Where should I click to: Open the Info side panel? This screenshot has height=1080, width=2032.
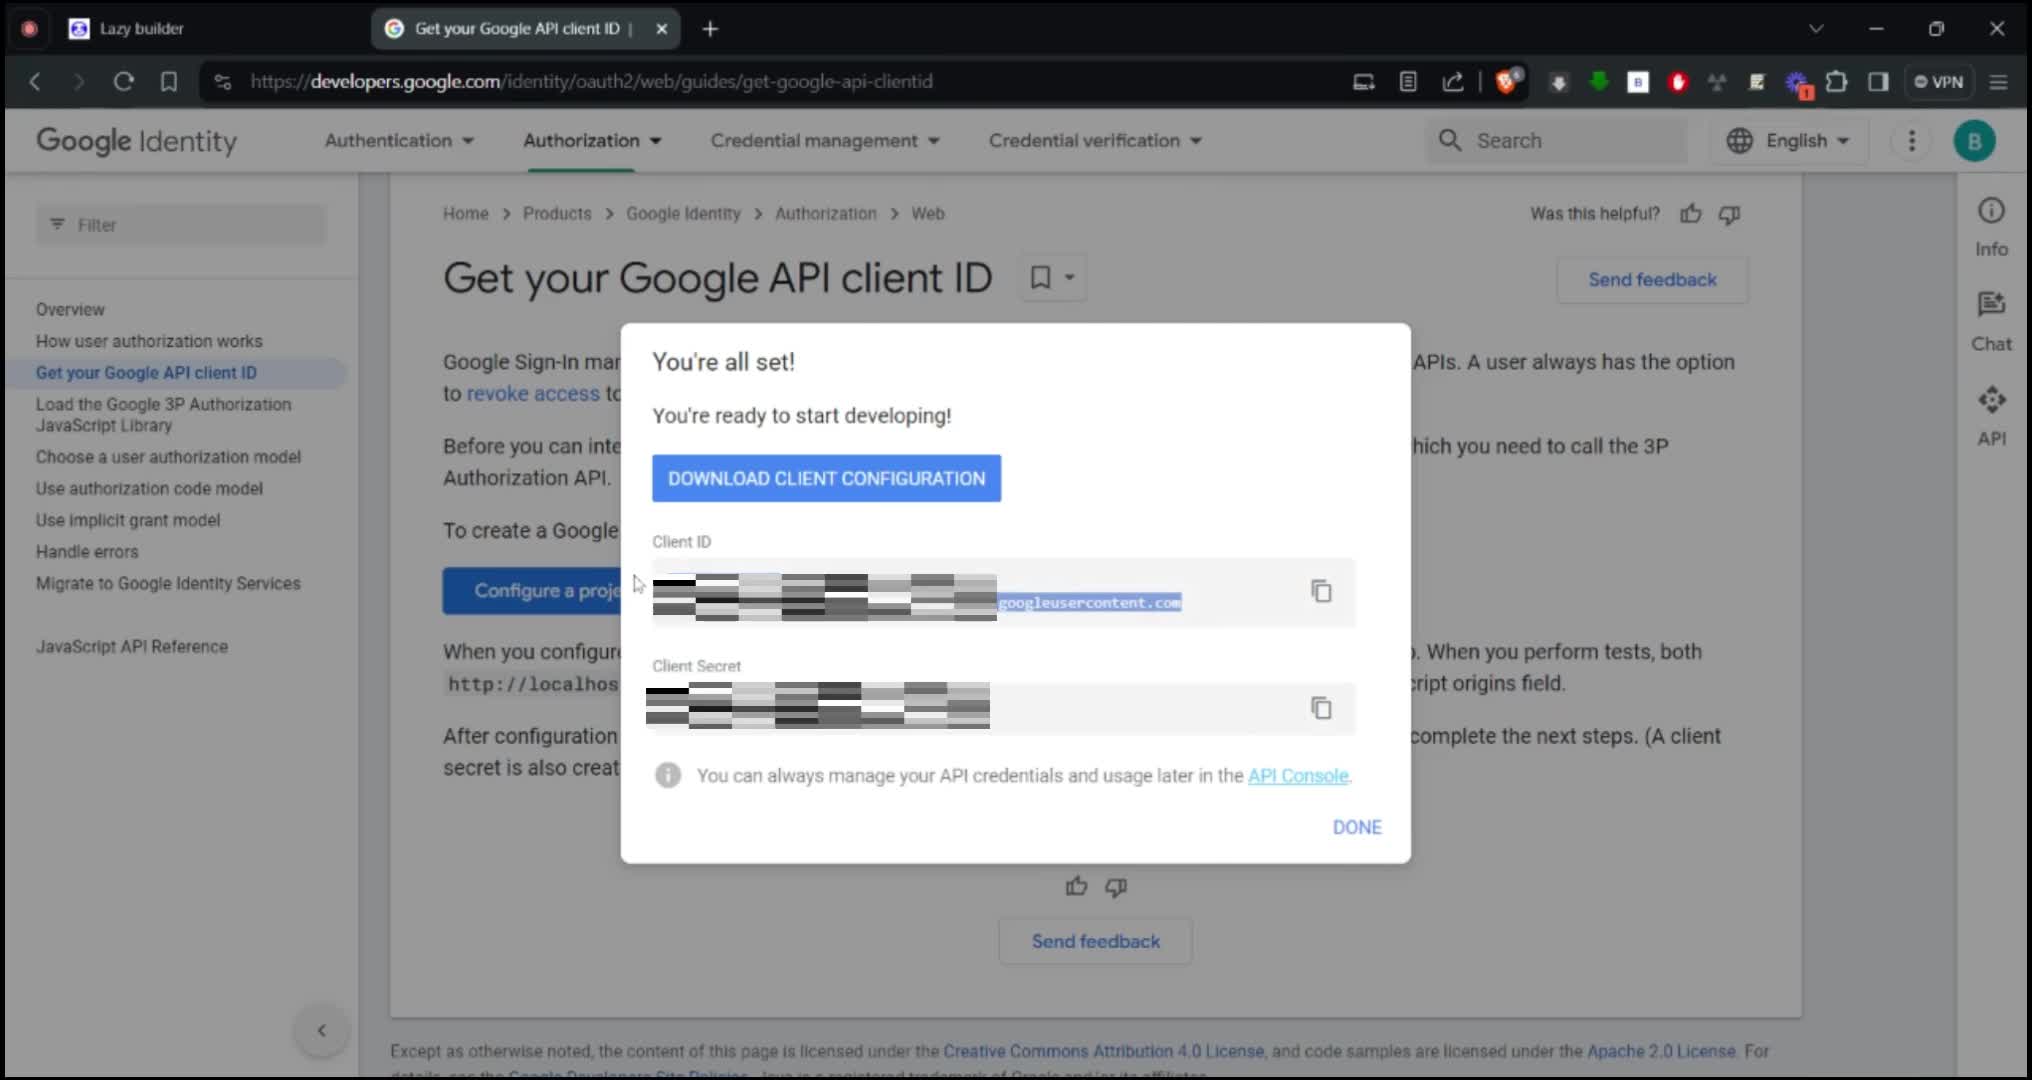coord(1991,227)
